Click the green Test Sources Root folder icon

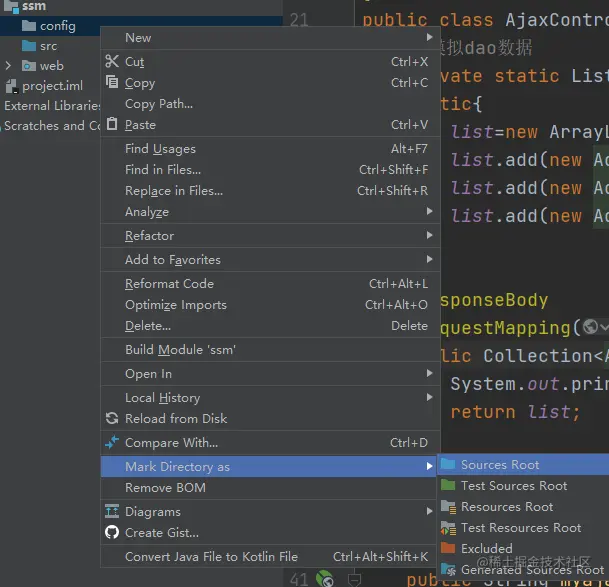(x=448, y=485)
